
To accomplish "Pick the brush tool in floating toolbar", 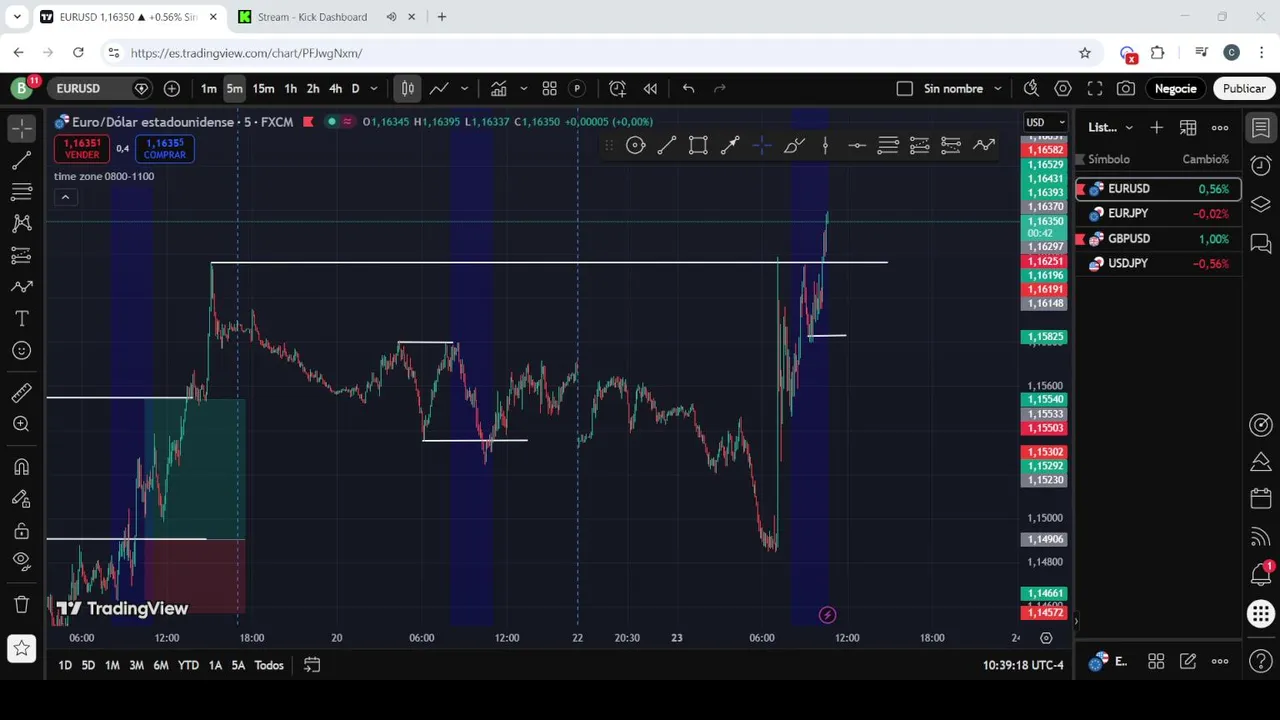I will pyautogui.click(x=793, y=146).
